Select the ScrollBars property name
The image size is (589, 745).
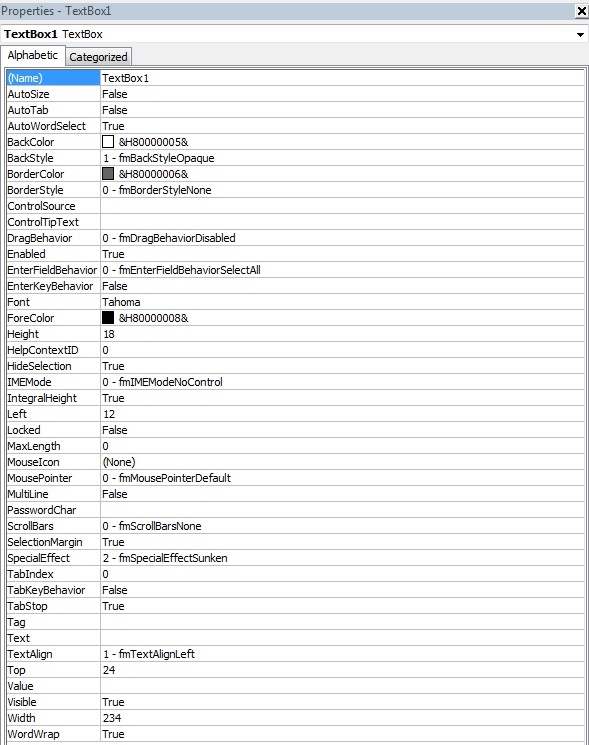coord(53,526)
